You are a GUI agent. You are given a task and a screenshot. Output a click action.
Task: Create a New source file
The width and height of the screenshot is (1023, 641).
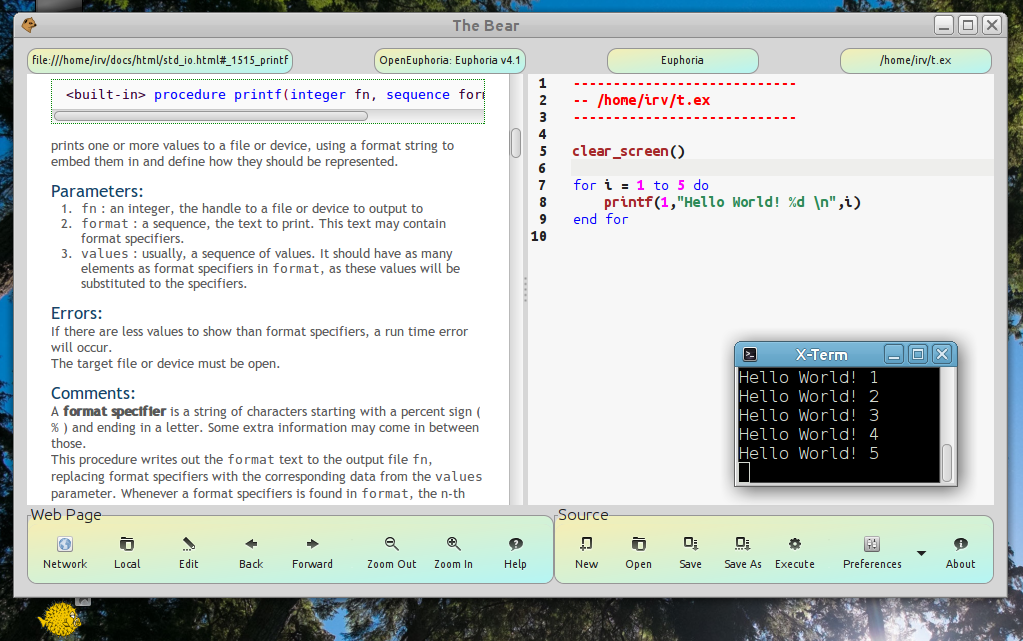[x=587, y=545]
